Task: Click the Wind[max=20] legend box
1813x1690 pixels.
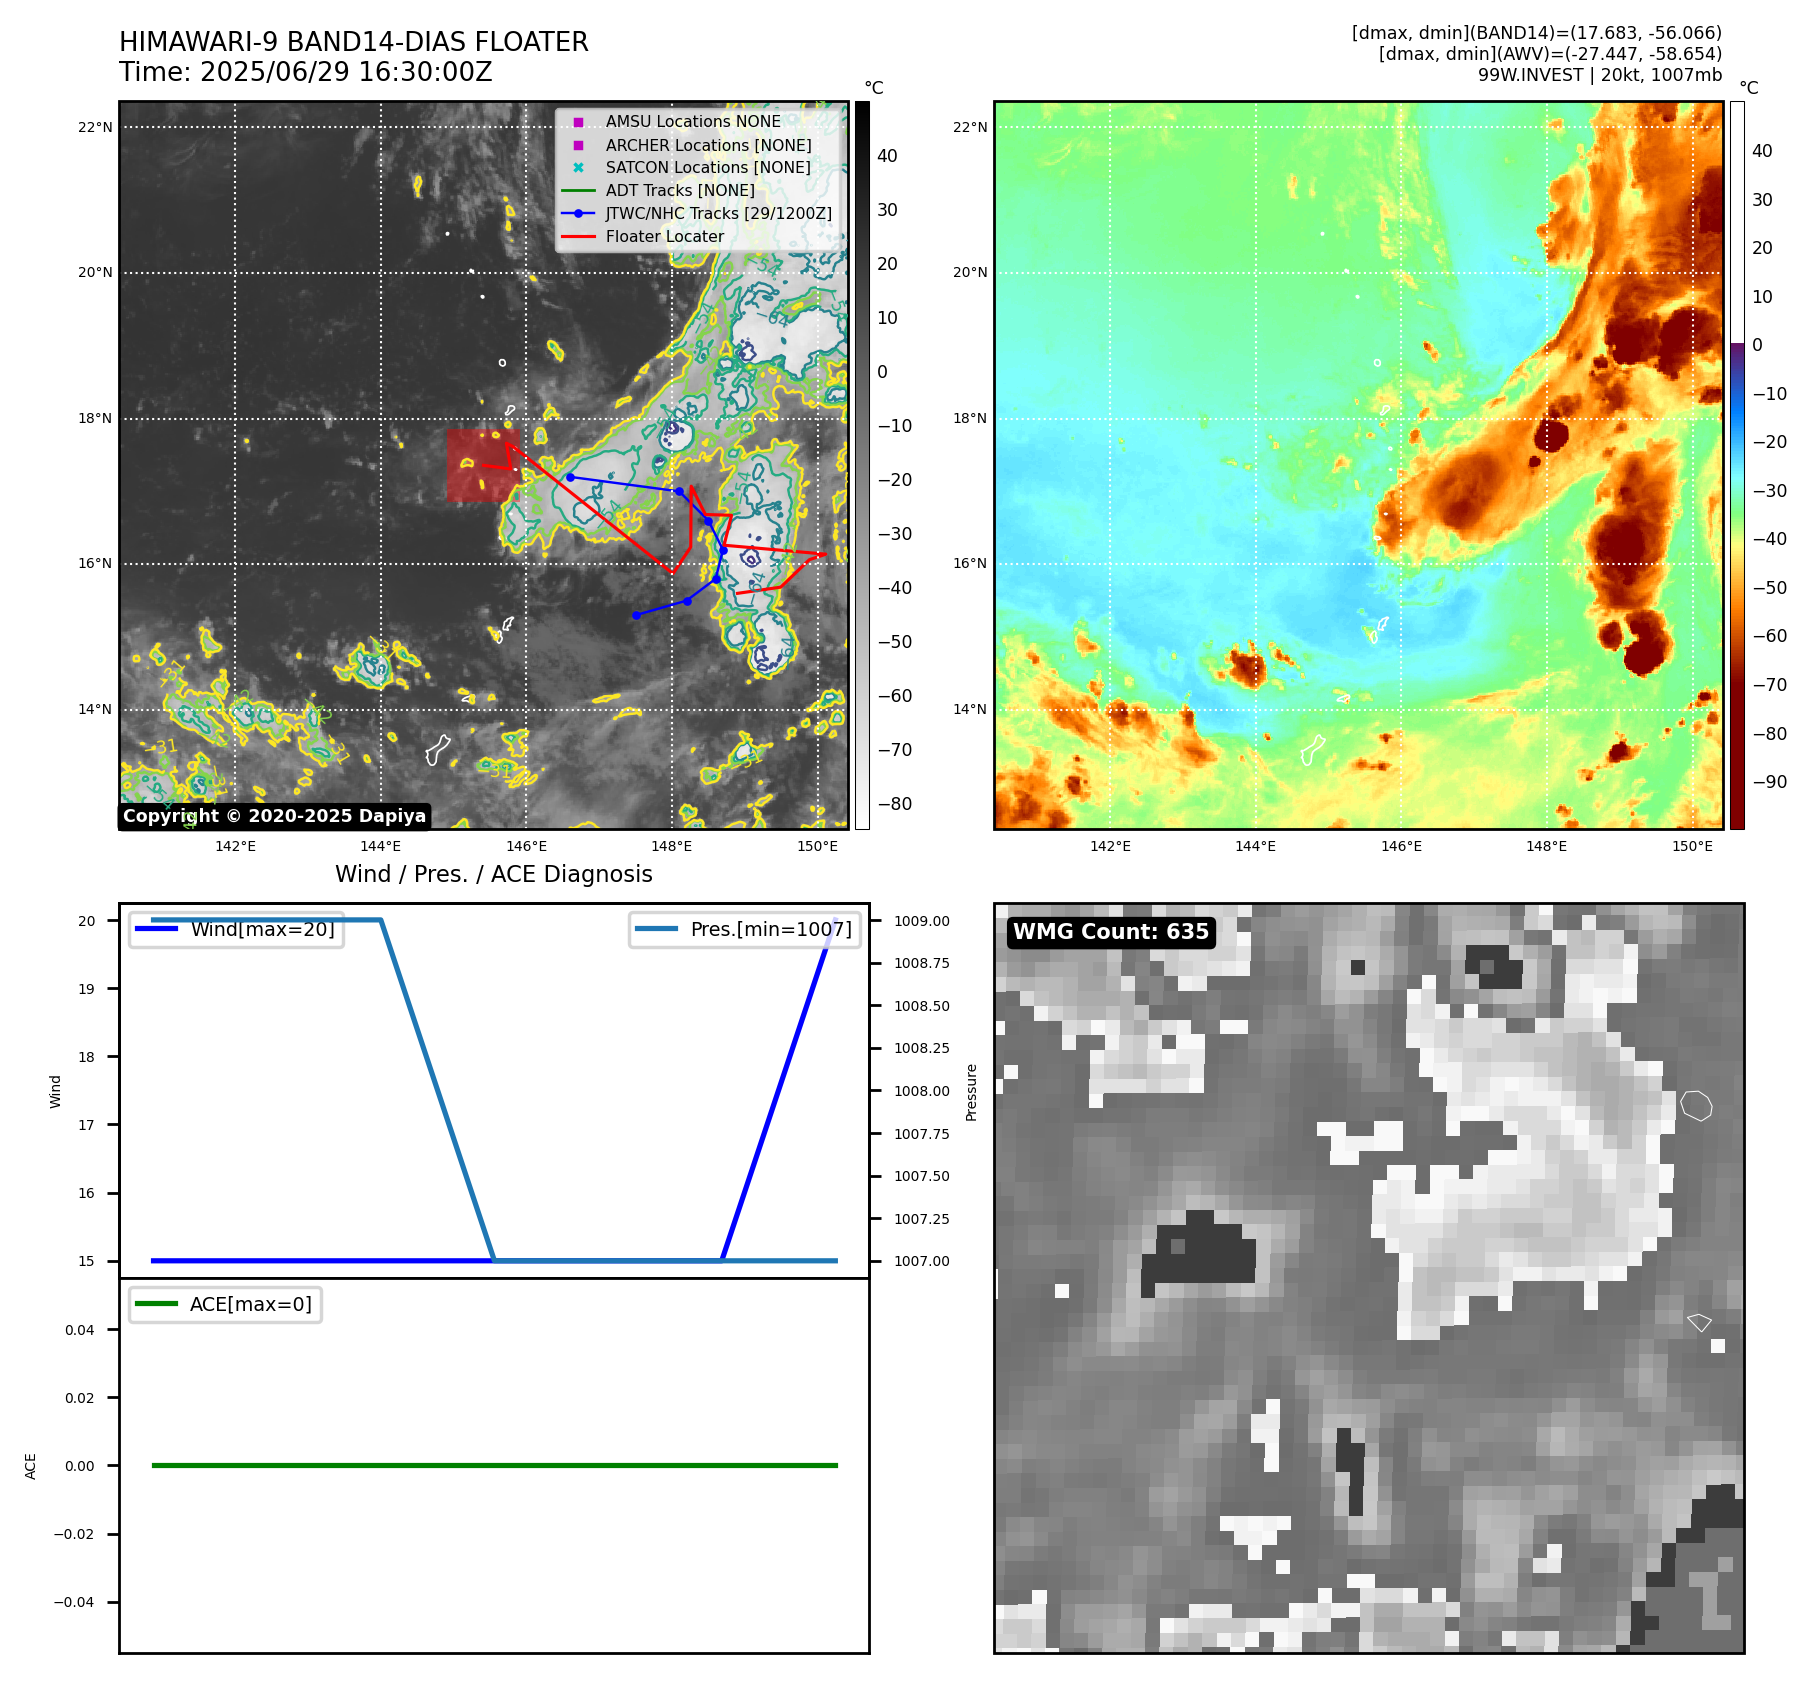Action: 237,929
